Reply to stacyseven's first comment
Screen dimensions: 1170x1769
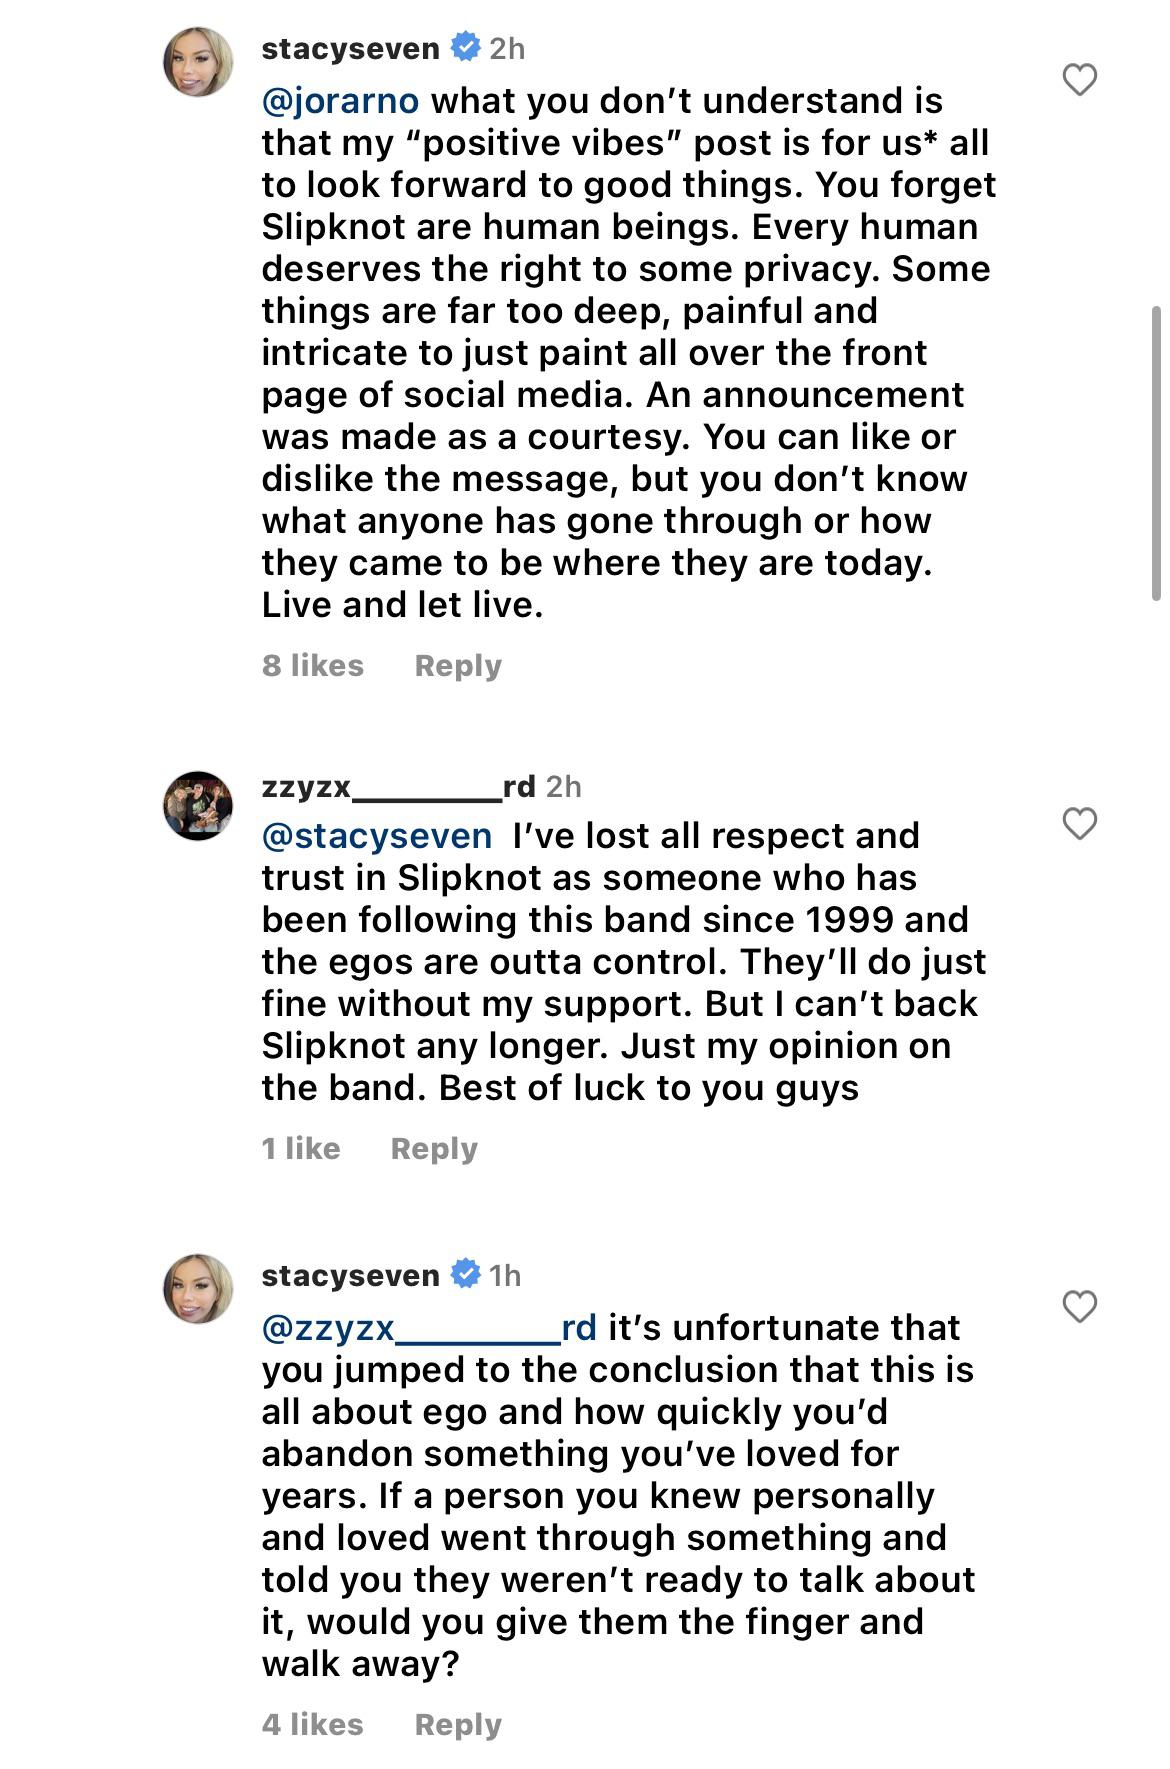[x=457, y=665]
